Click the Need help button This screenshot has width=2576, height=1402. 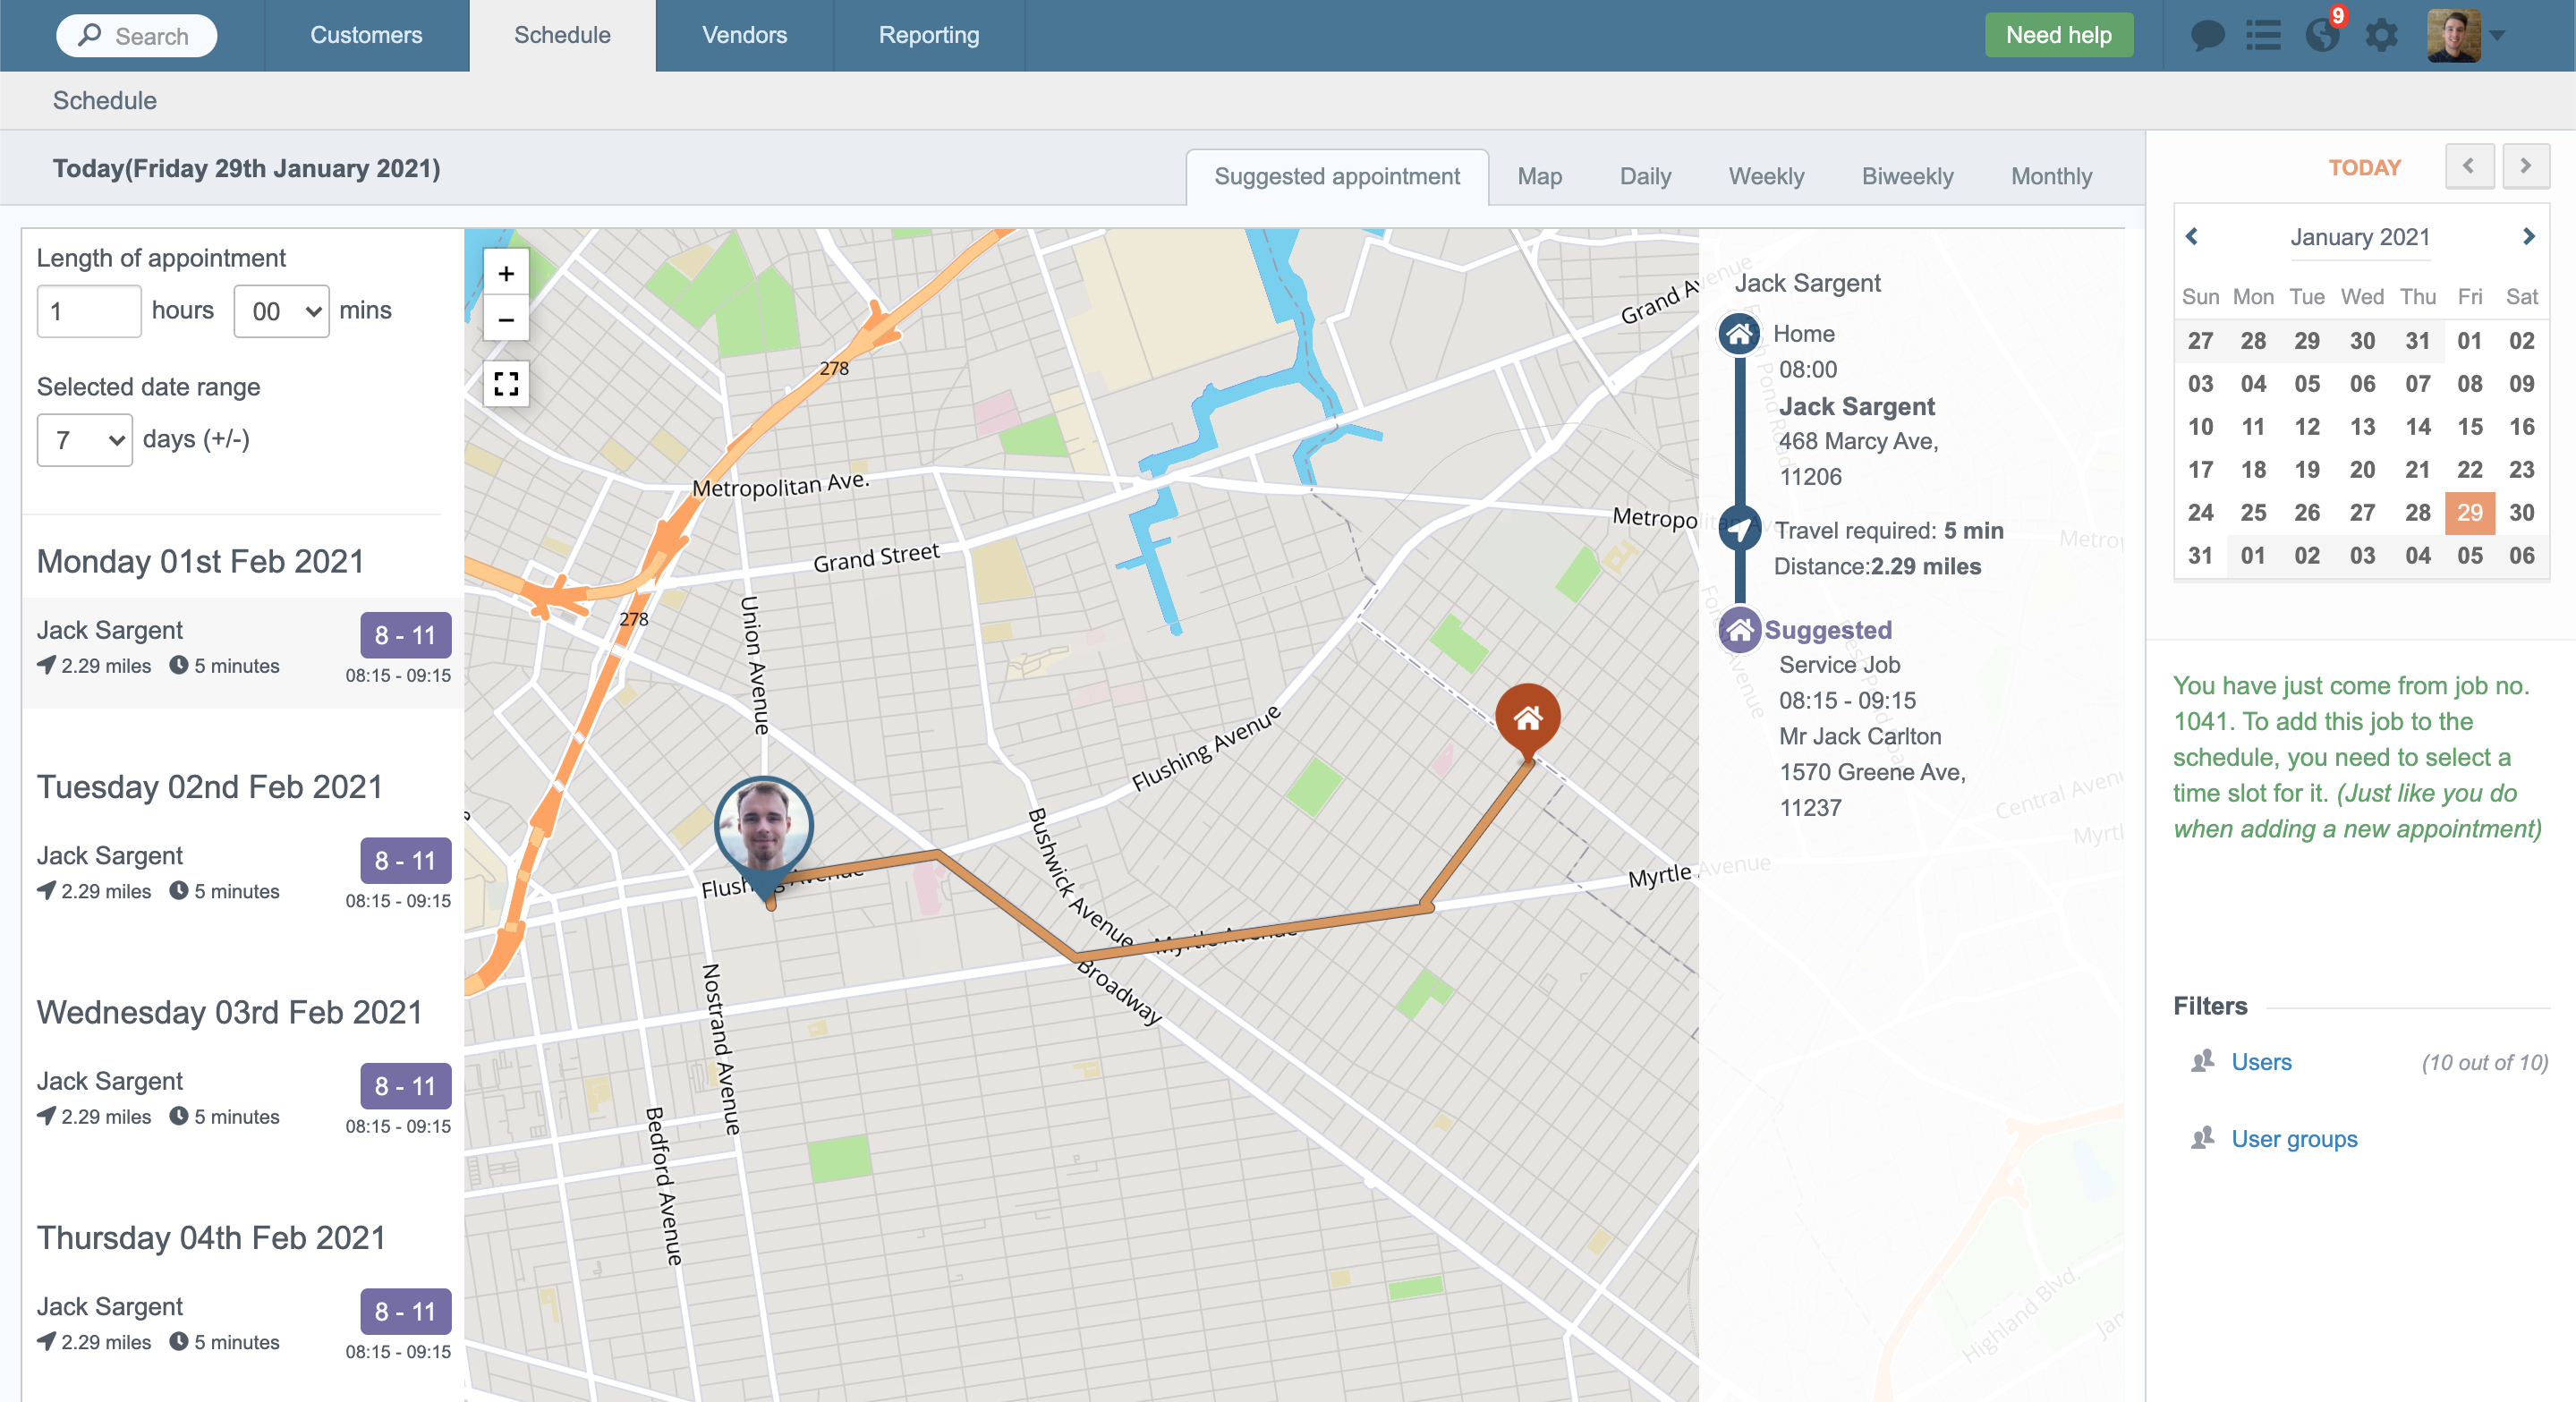(x=2058, y=35)
